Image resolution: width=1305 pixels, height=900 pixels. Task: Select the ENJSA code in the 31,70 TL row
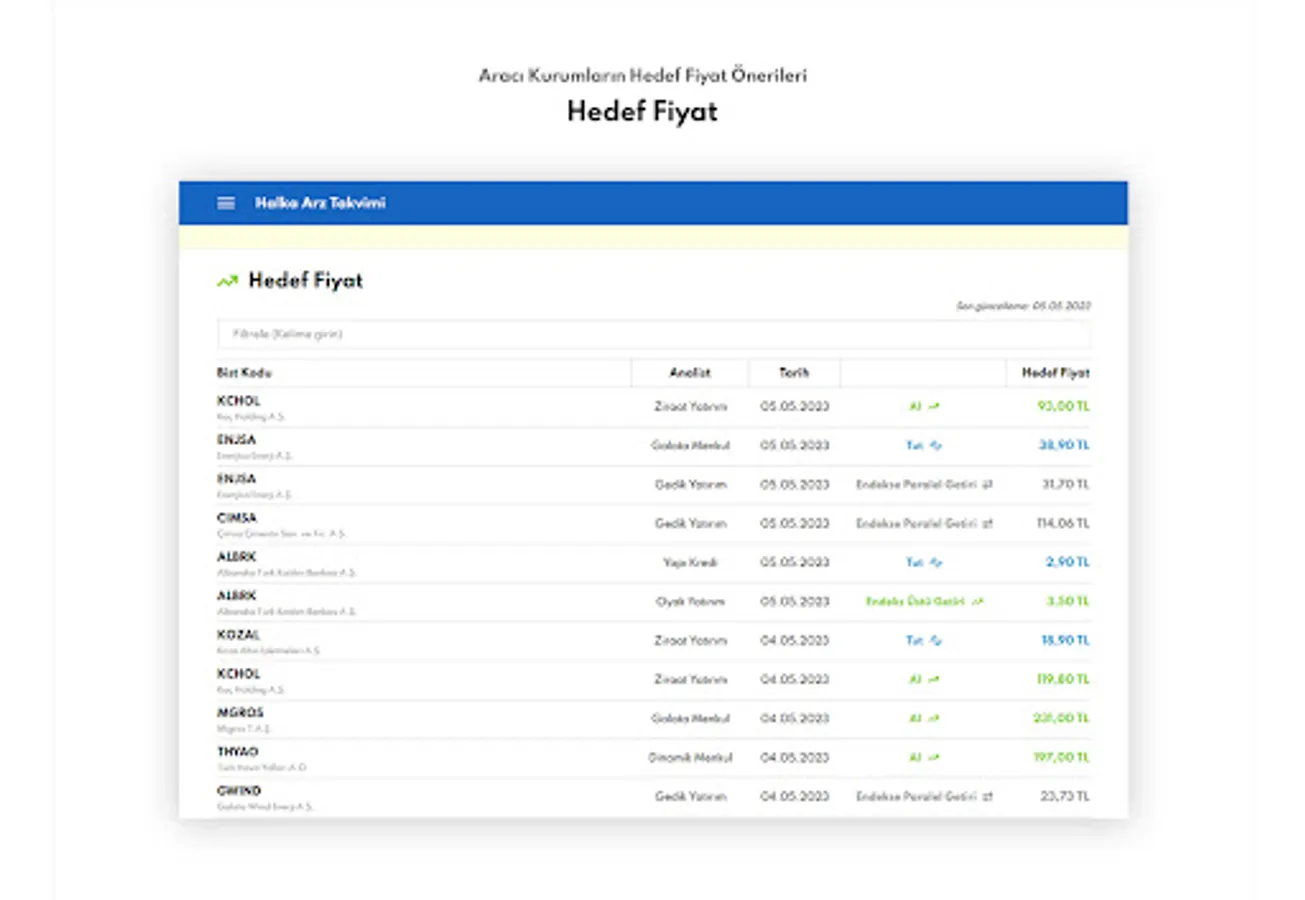(x=236, y=479)
